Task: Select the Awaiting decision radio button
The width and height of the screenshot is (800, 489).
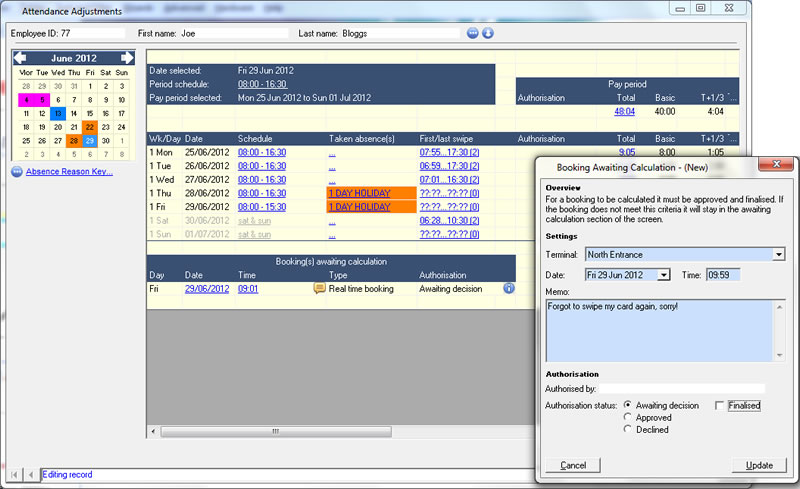Action: (628, 405)
